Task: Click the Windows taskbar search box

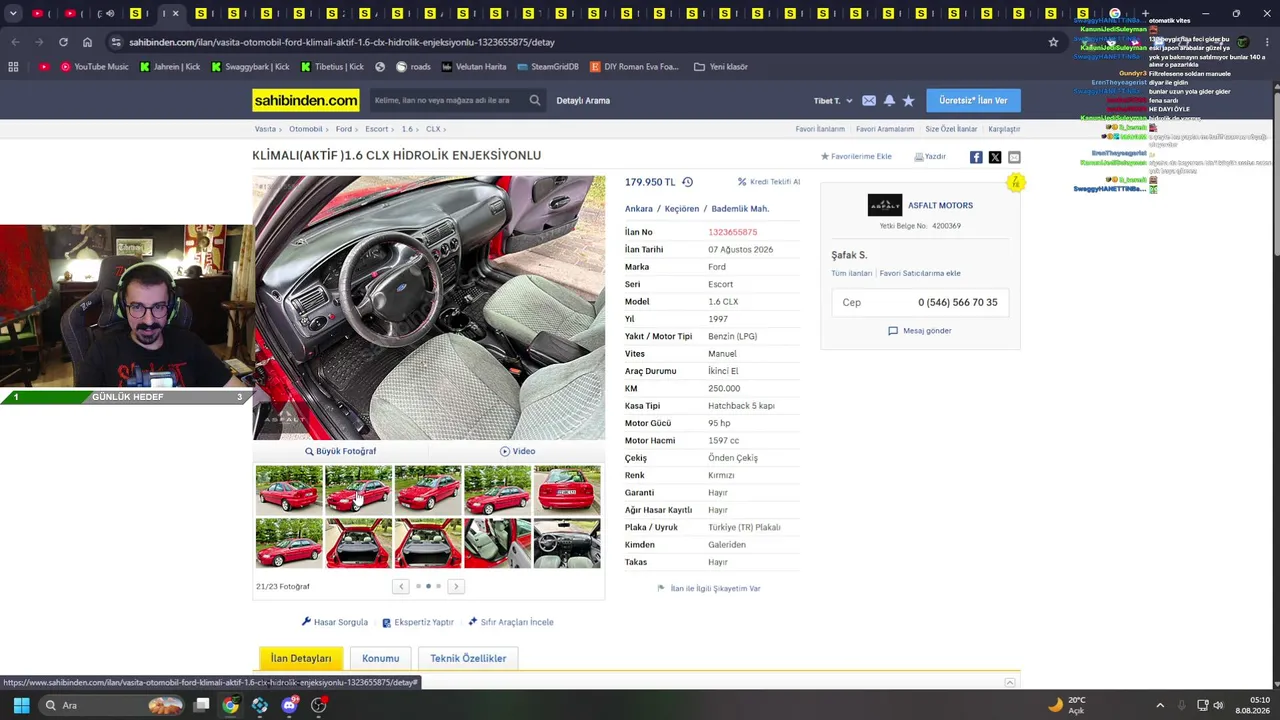Action: [x=113, y=705]
